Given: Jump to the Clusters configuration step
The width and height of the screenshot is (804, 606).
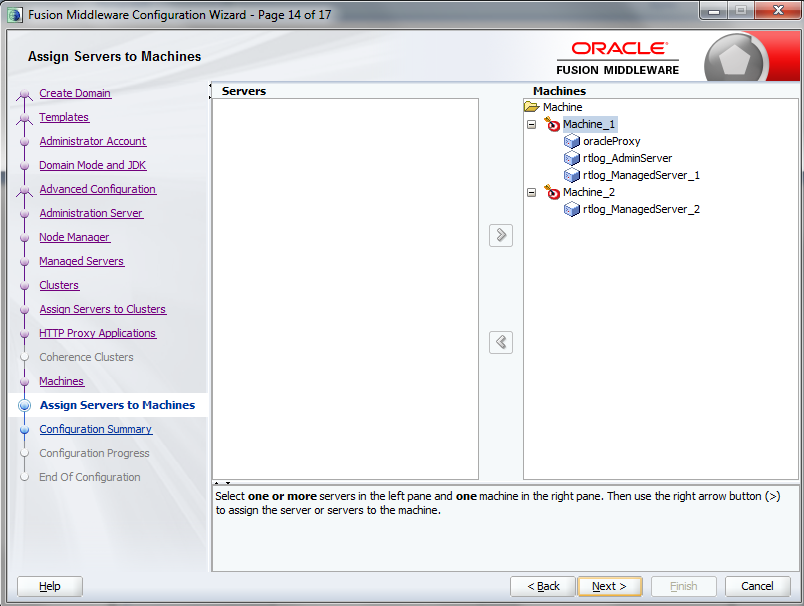Looking at the screenshot, I should 58,285.
